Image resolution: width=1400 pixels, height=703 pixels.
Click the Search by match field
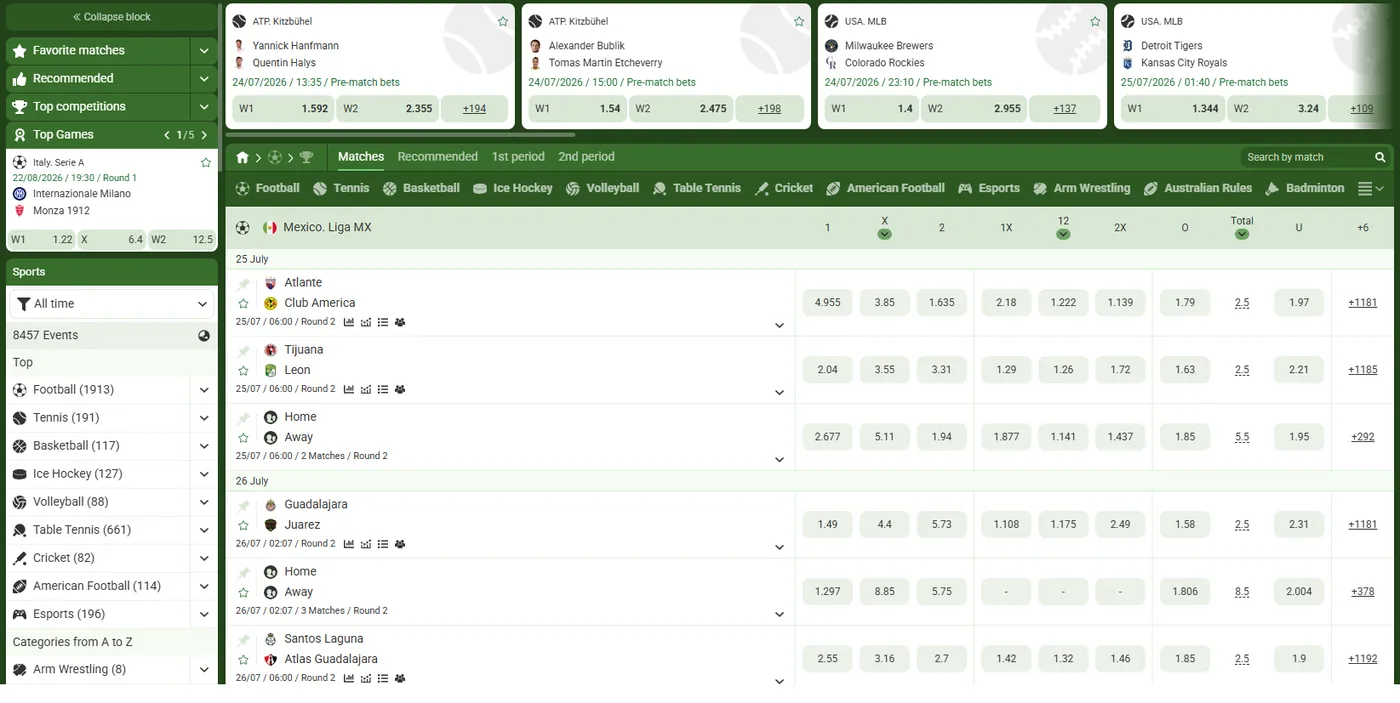[1306, 157]
